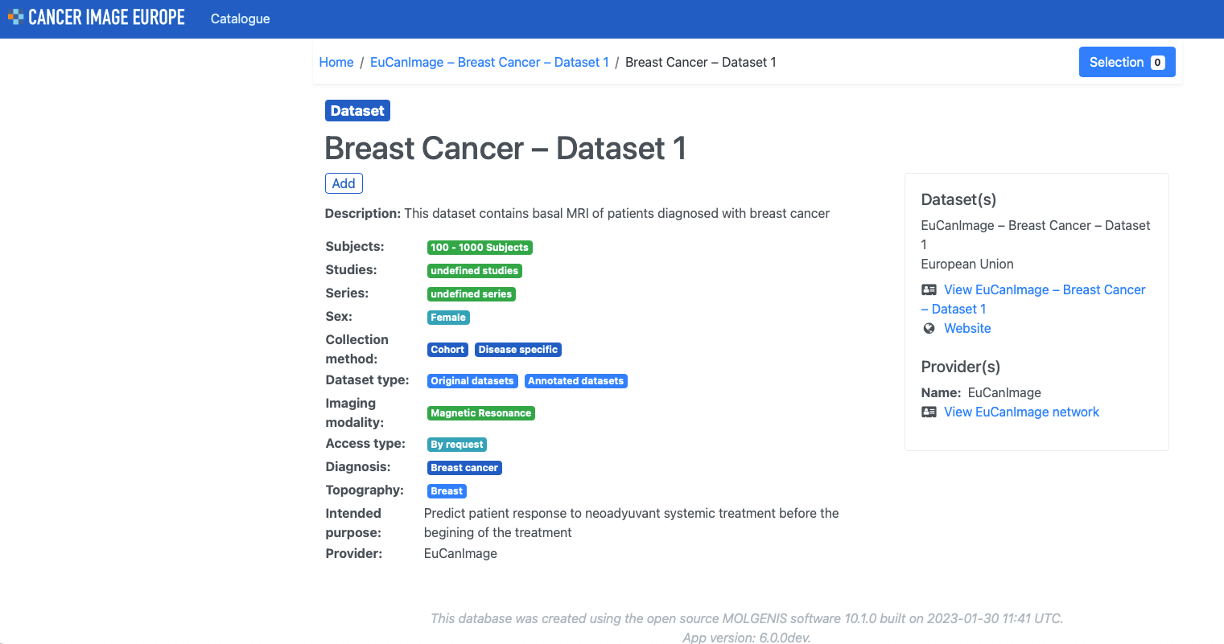1224x644 pixels.
Task: Select the "Cohort" collection method badge
Action: 447,349
